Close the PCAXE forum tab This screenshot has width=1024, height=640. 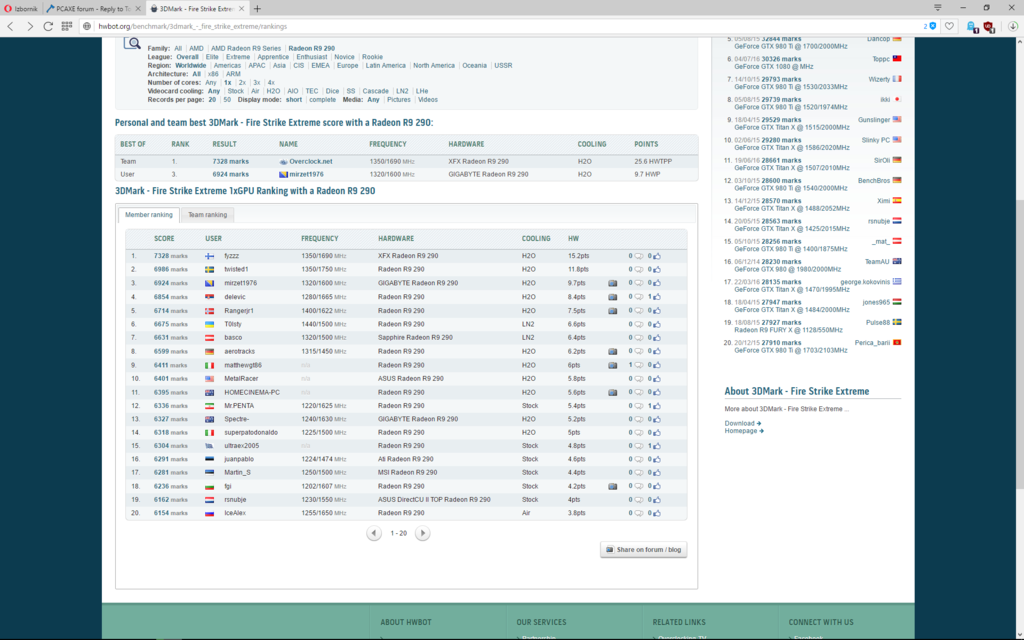click(138, 8)
